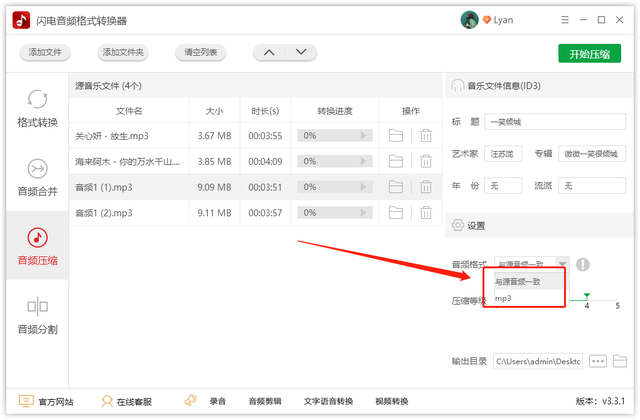Select mp3 from format dropdown list

[504, 298]
